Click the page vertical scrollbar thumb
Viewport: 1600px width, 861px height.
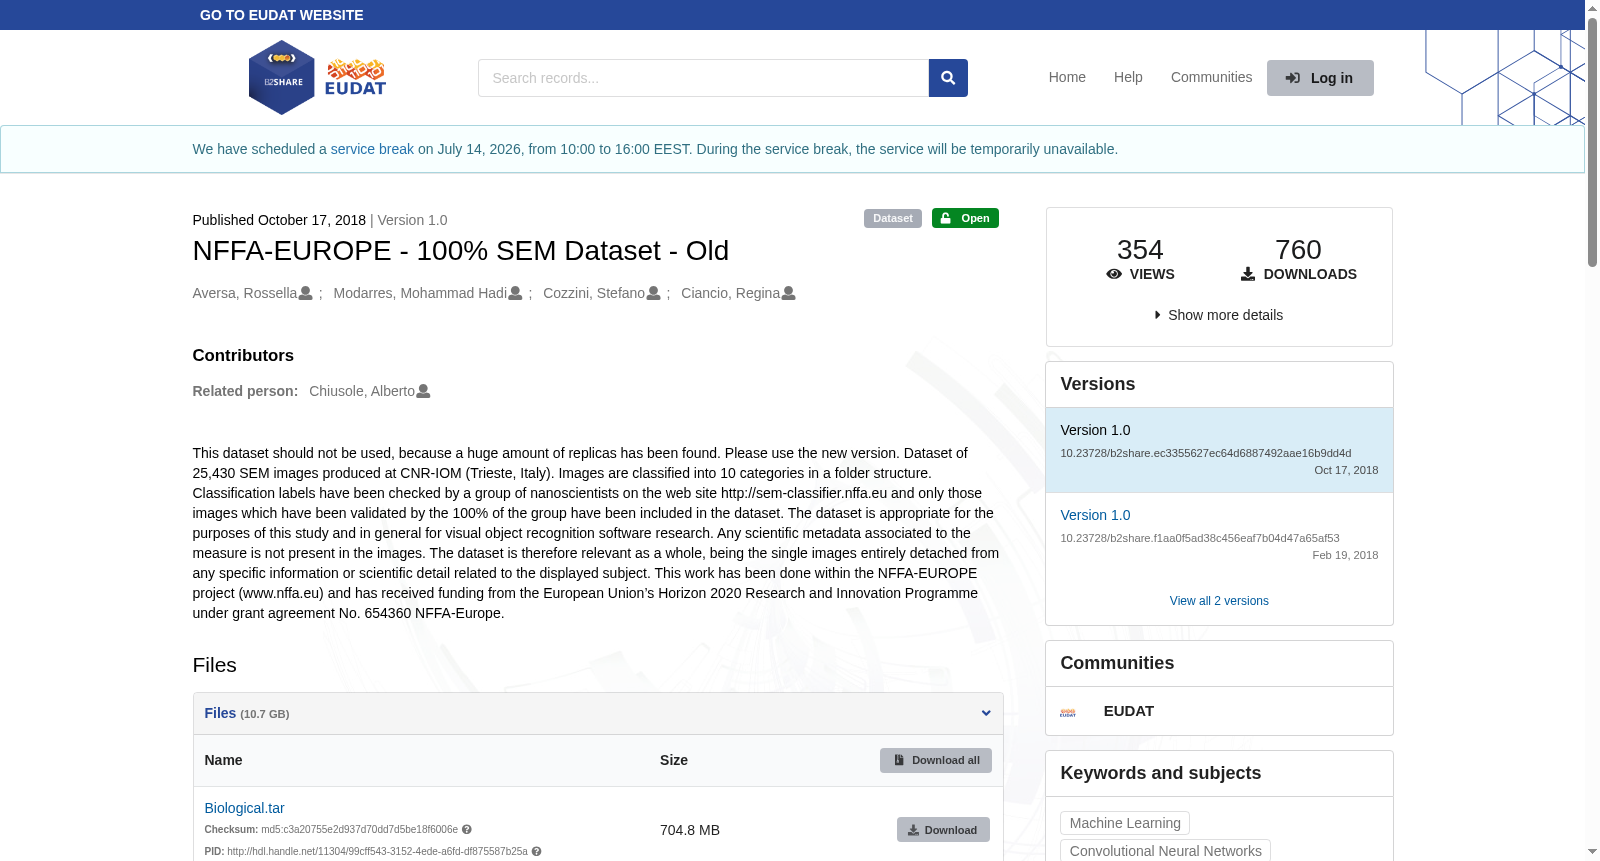[x=1592, y=140]
